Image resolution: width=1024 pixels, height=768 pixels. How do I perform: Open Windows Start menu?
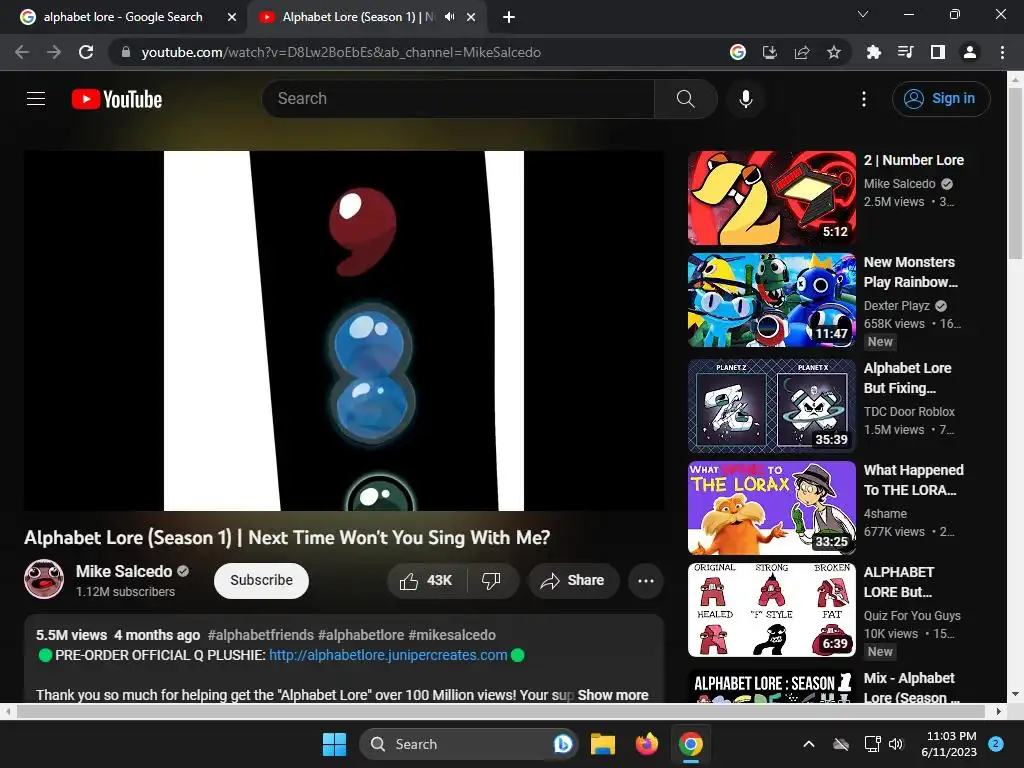click(x=334, y=744)
